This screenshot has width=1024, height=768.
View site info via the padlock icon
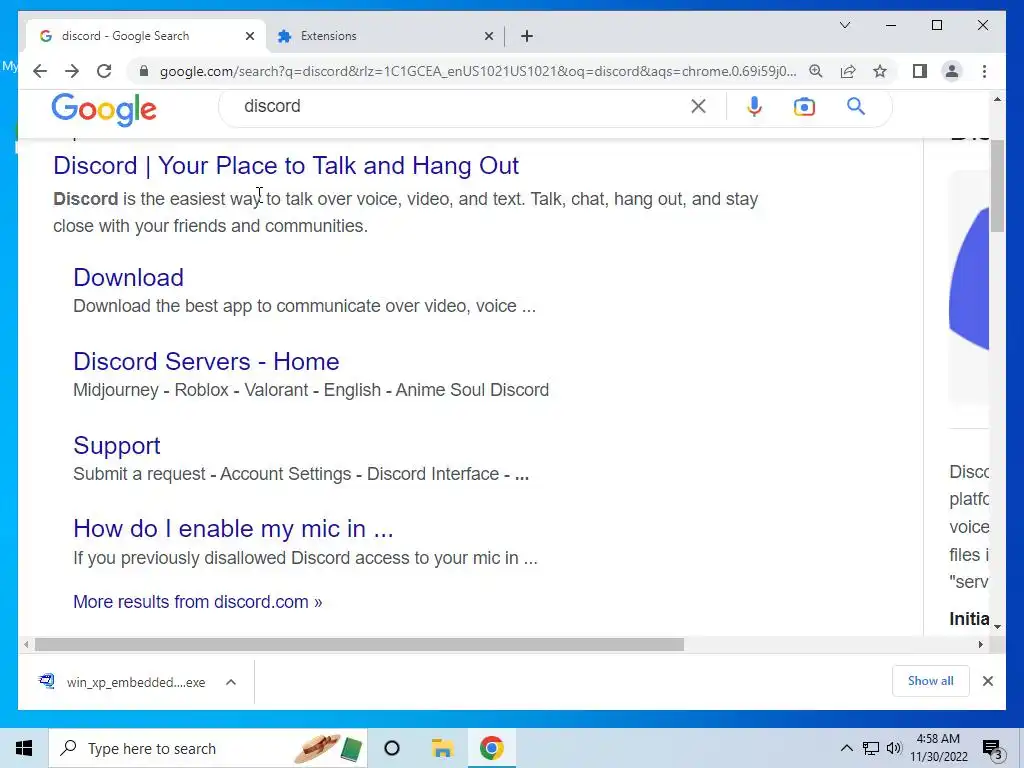tap(144, 71)
